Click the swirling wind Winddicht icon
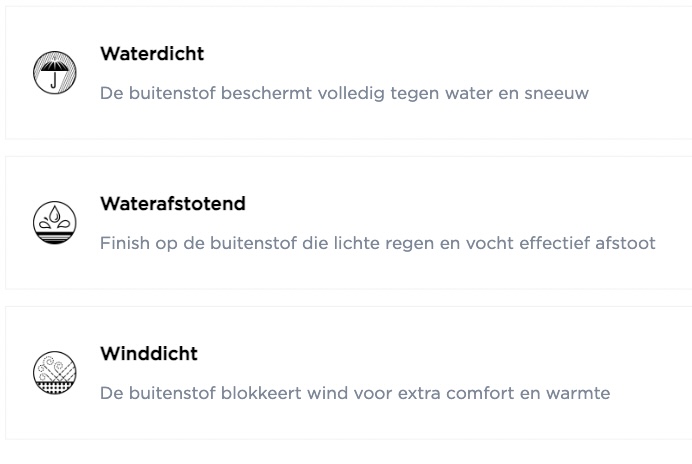The height and width of the screenshot is (464, 692). (53, 373)
